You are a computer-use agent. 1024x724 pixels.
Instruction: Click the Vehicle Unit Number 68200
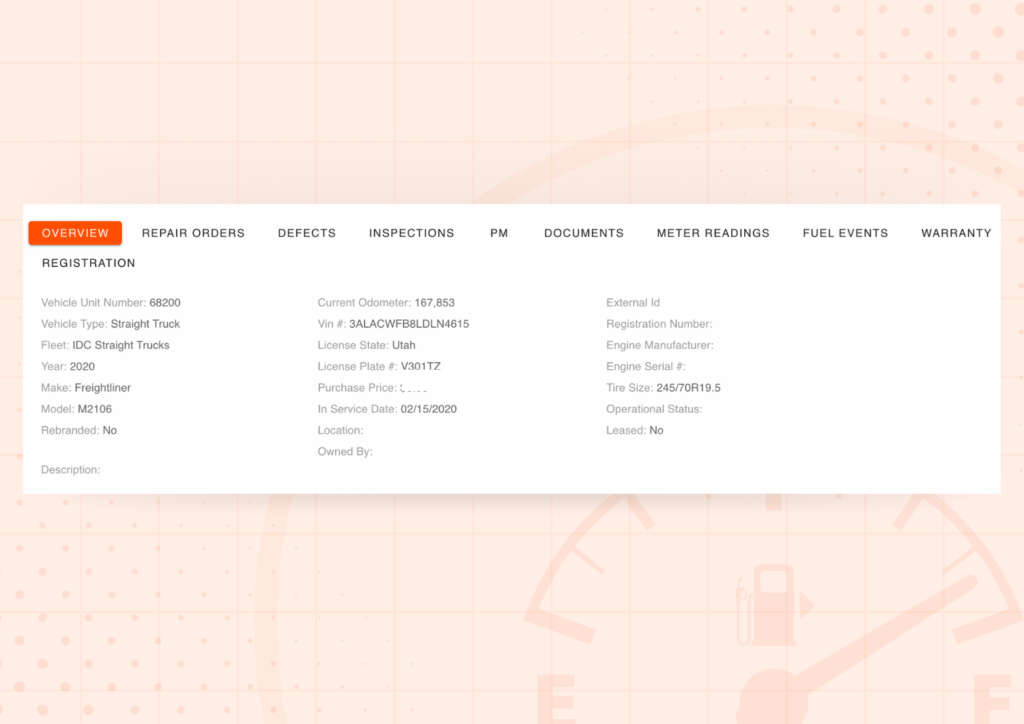coord(165,303)
